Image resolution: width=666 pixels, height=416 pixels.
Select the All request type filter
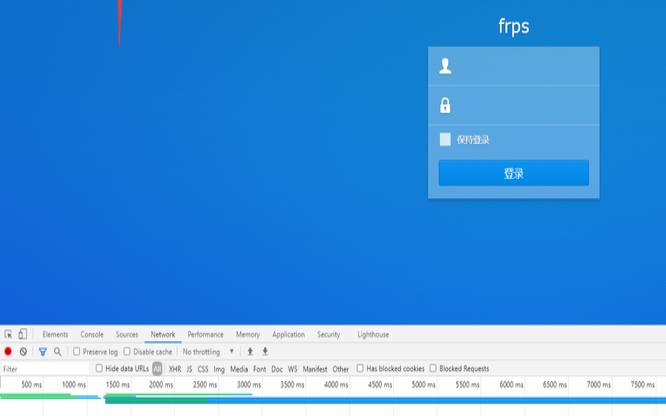pyautogui.click(x=157, y=368)
